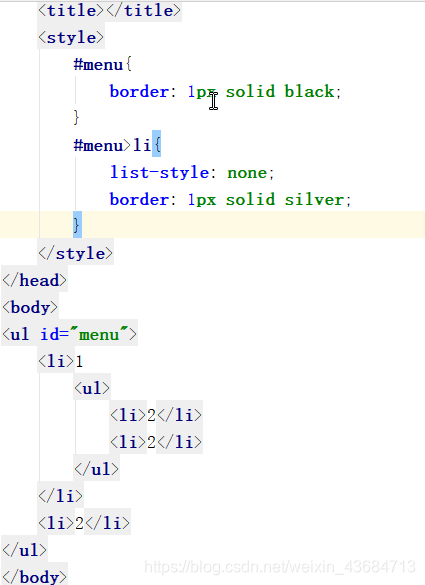Click the 'list-style: none;' declaration
Image resolution: width=425 pixels, height=585 pixels.
click(x=192, y=172)
